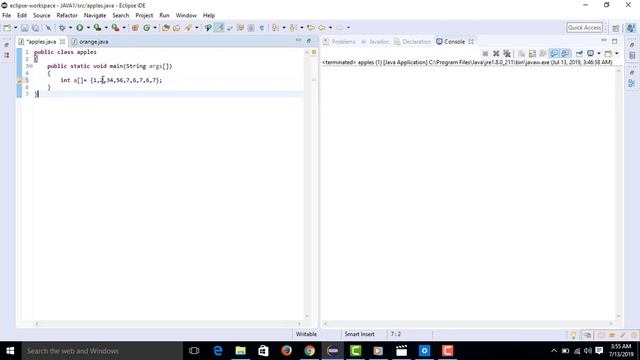
Task: Toggle Scroll Lock in Console
Action: pyautogui.click(x=532, y=53)
